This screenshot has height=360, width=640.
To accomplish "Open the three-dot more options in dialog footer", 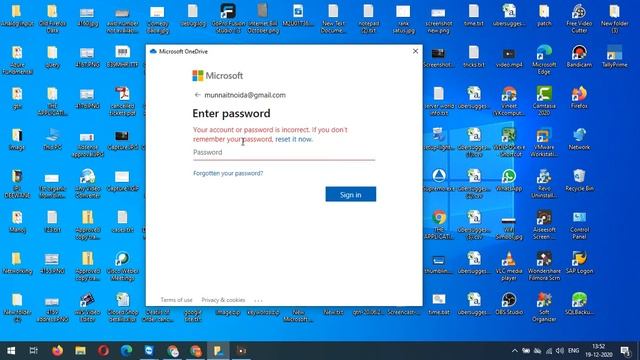I will coord(258,300).
